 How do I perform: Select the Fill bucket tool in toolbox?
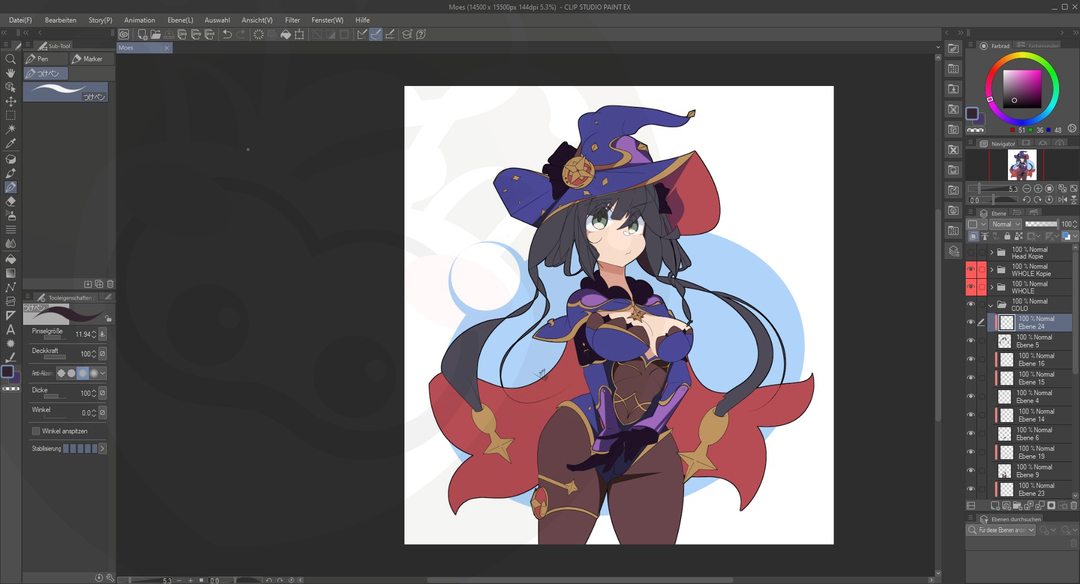click(x=10, y=259)
